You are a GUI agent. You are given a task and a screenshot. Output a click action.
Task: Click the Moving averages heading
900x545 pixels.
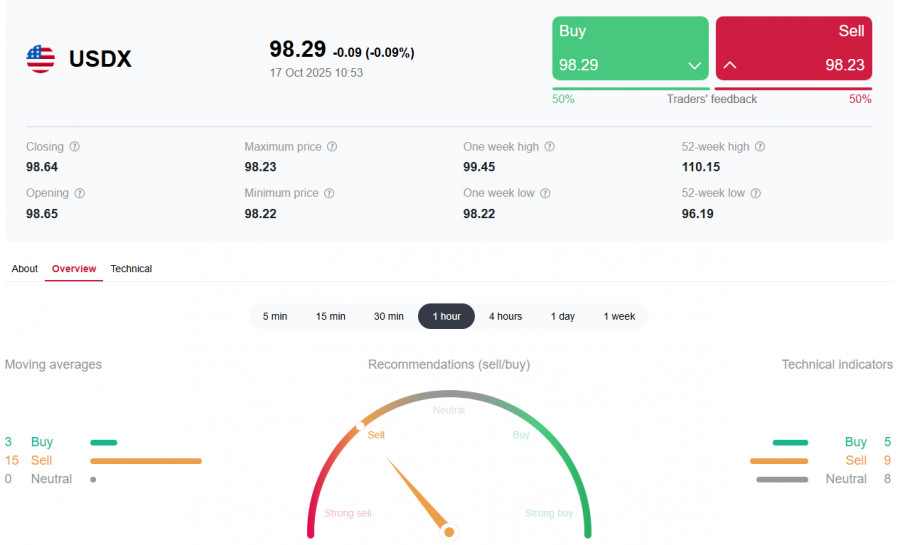click(53, 364)
